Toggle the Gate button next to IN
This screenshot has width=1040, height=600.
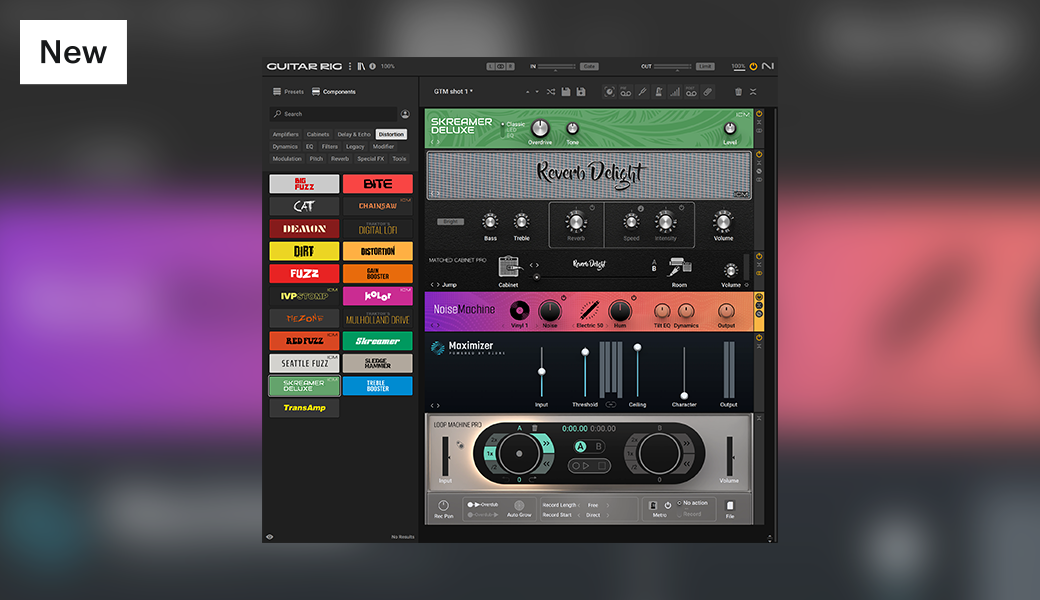click(x=589, y=66)
